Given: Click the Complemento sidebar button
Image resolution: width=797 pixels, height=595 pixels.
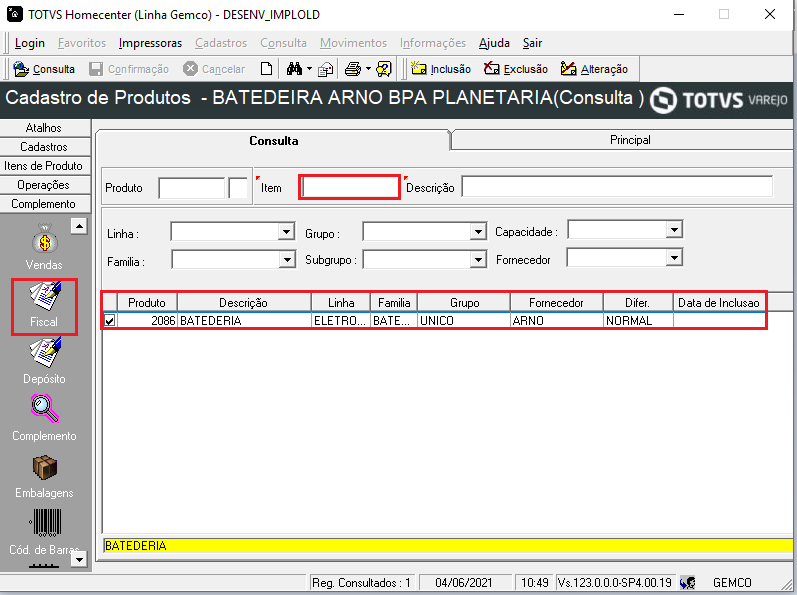Looking at the screenshot, I should click(x=44, y=204).
